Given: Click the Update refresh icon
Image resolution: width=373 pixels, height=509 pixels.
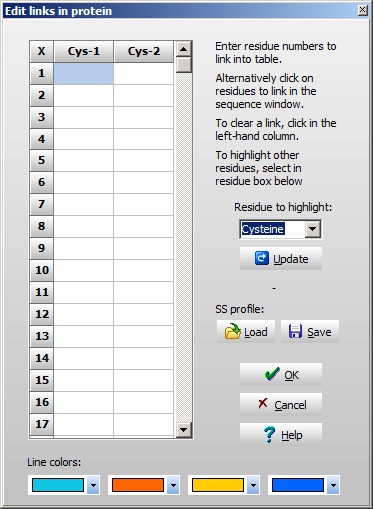Looking at the screenshot, I should [x=262, y=258].
